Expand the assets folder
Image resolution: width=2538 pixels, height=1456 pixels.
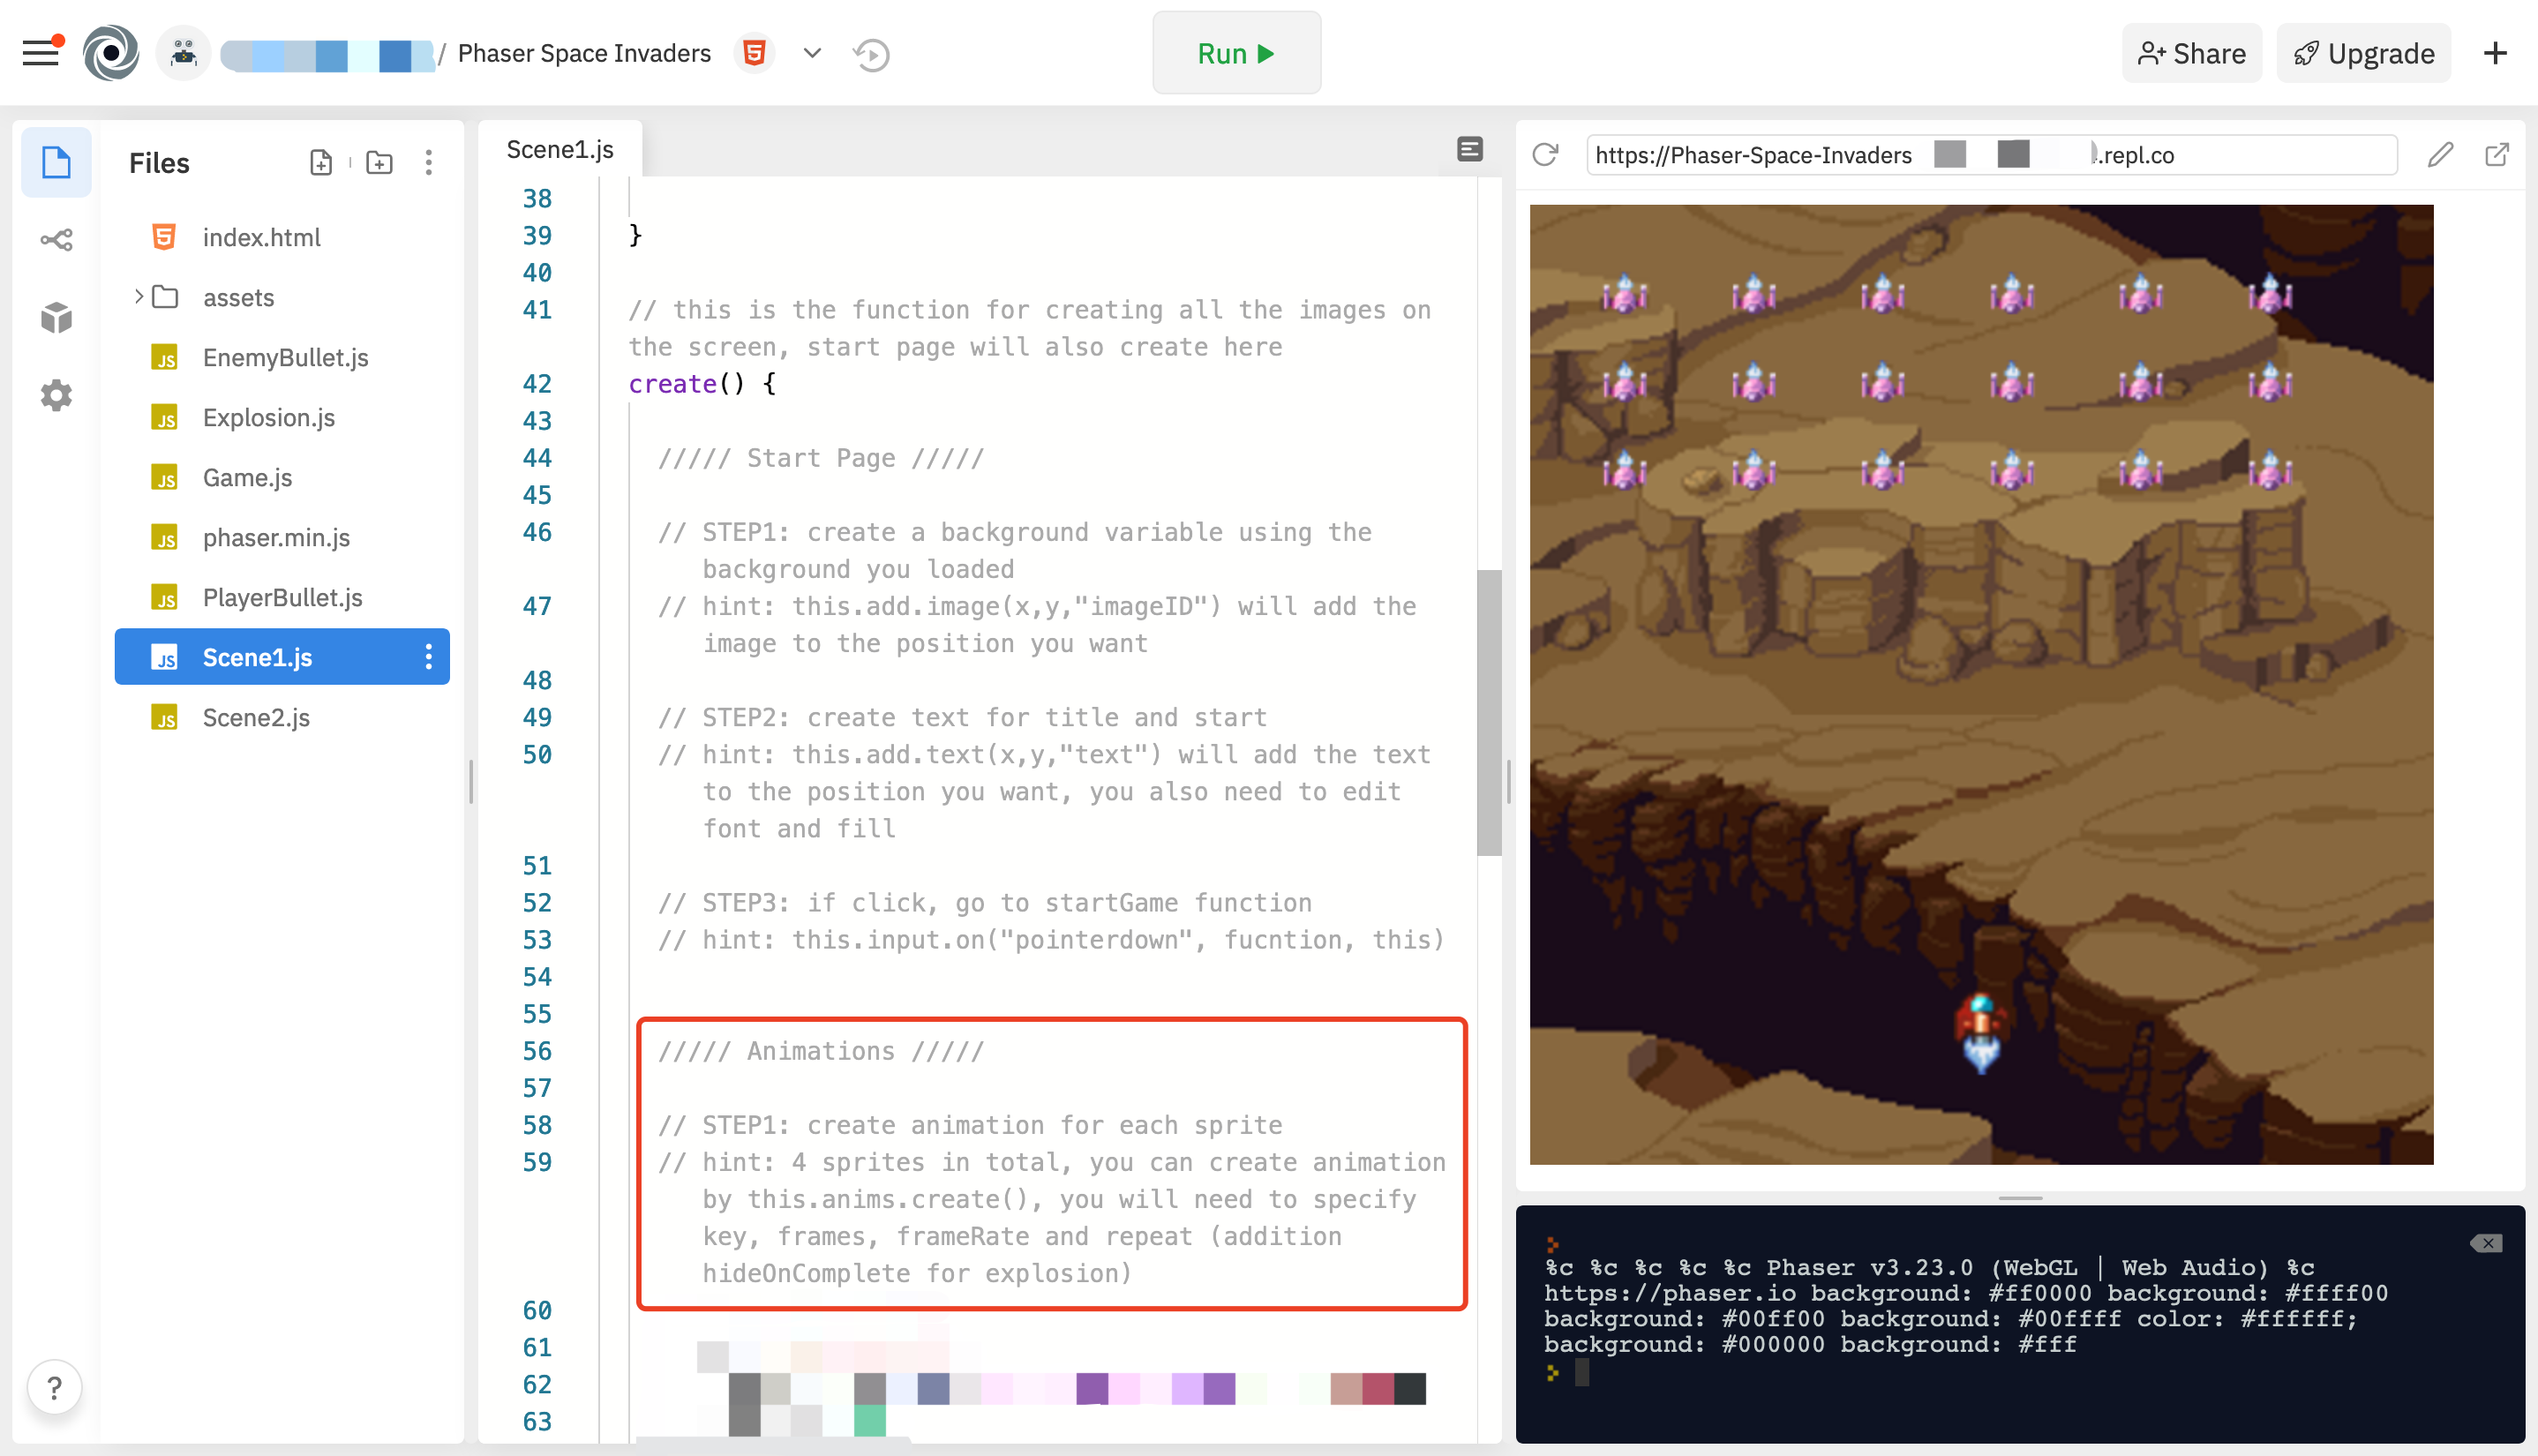(139, 297)
